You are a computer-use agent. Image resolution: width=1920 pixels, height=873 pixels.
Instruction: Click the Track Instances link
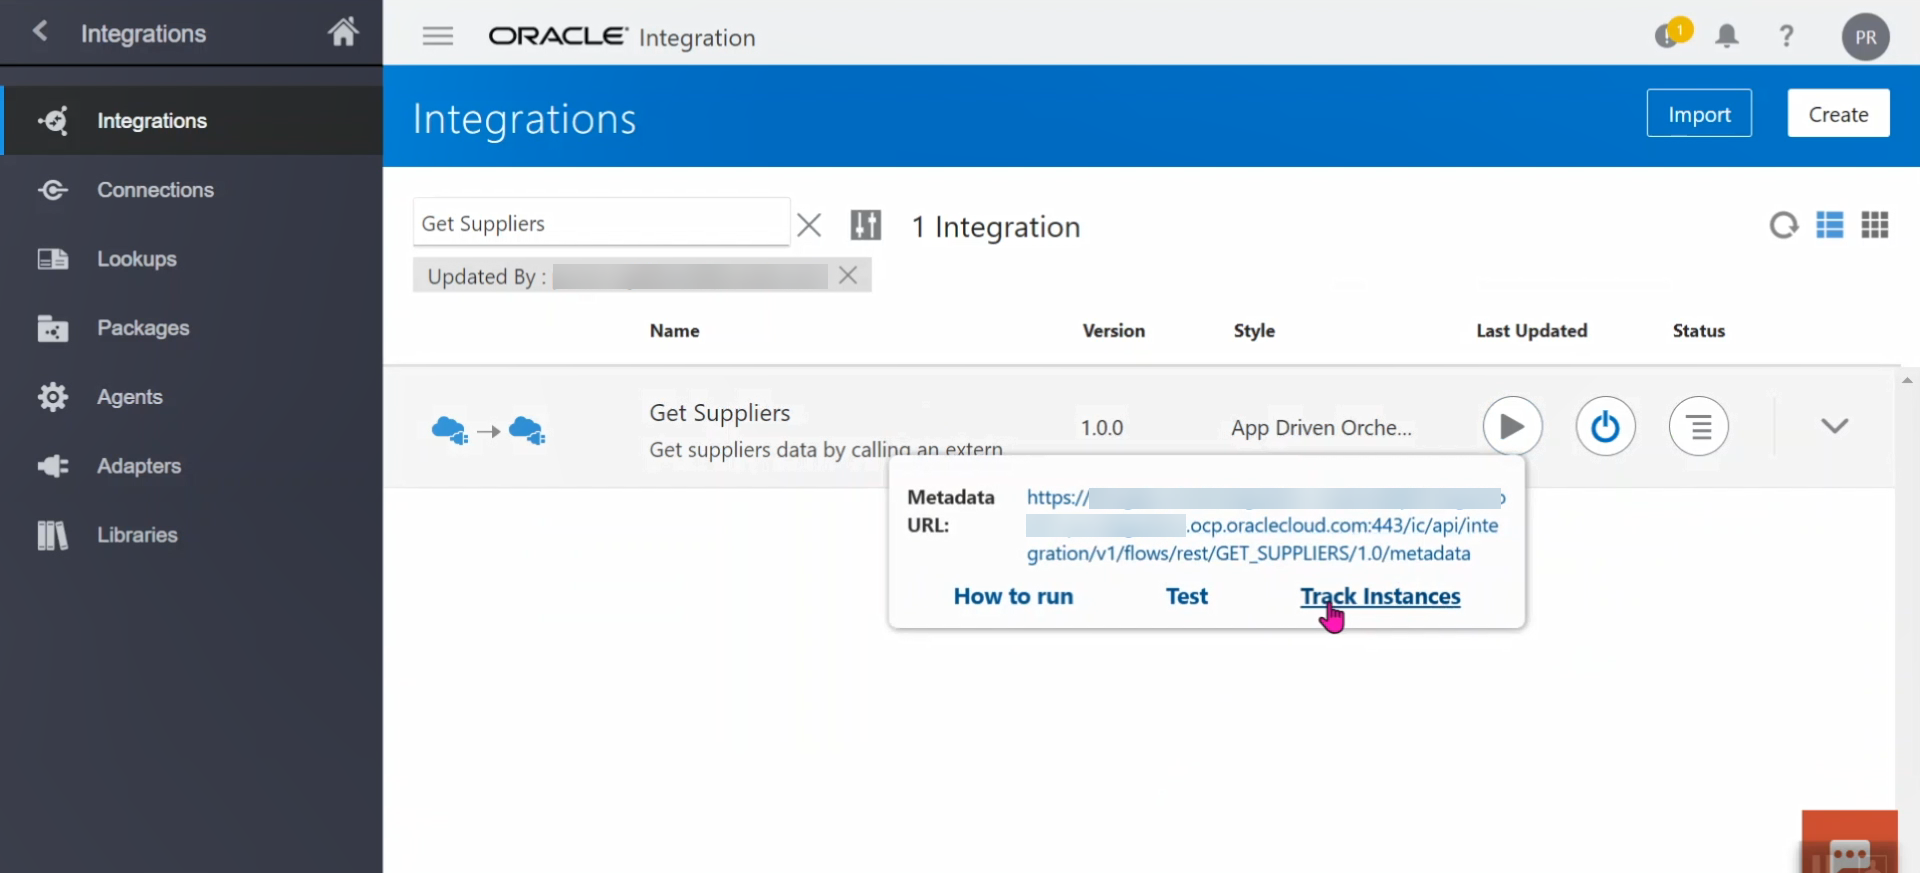click(1380, 597)
